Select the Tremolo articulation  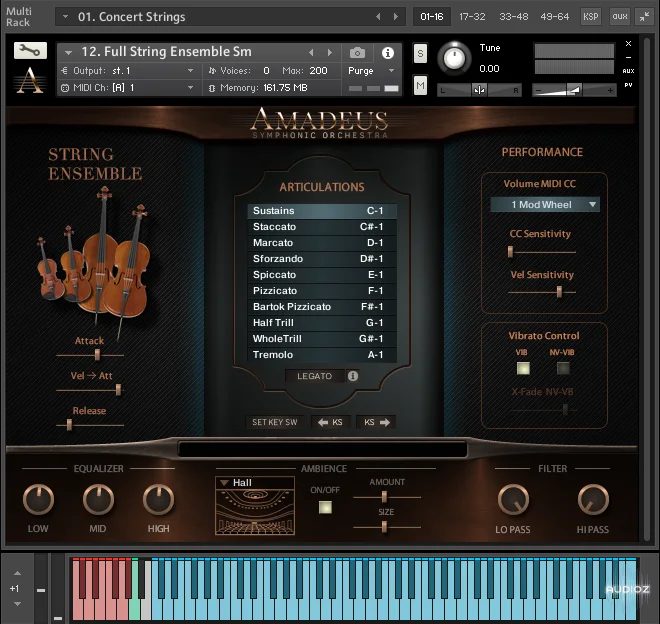[322, 355]
